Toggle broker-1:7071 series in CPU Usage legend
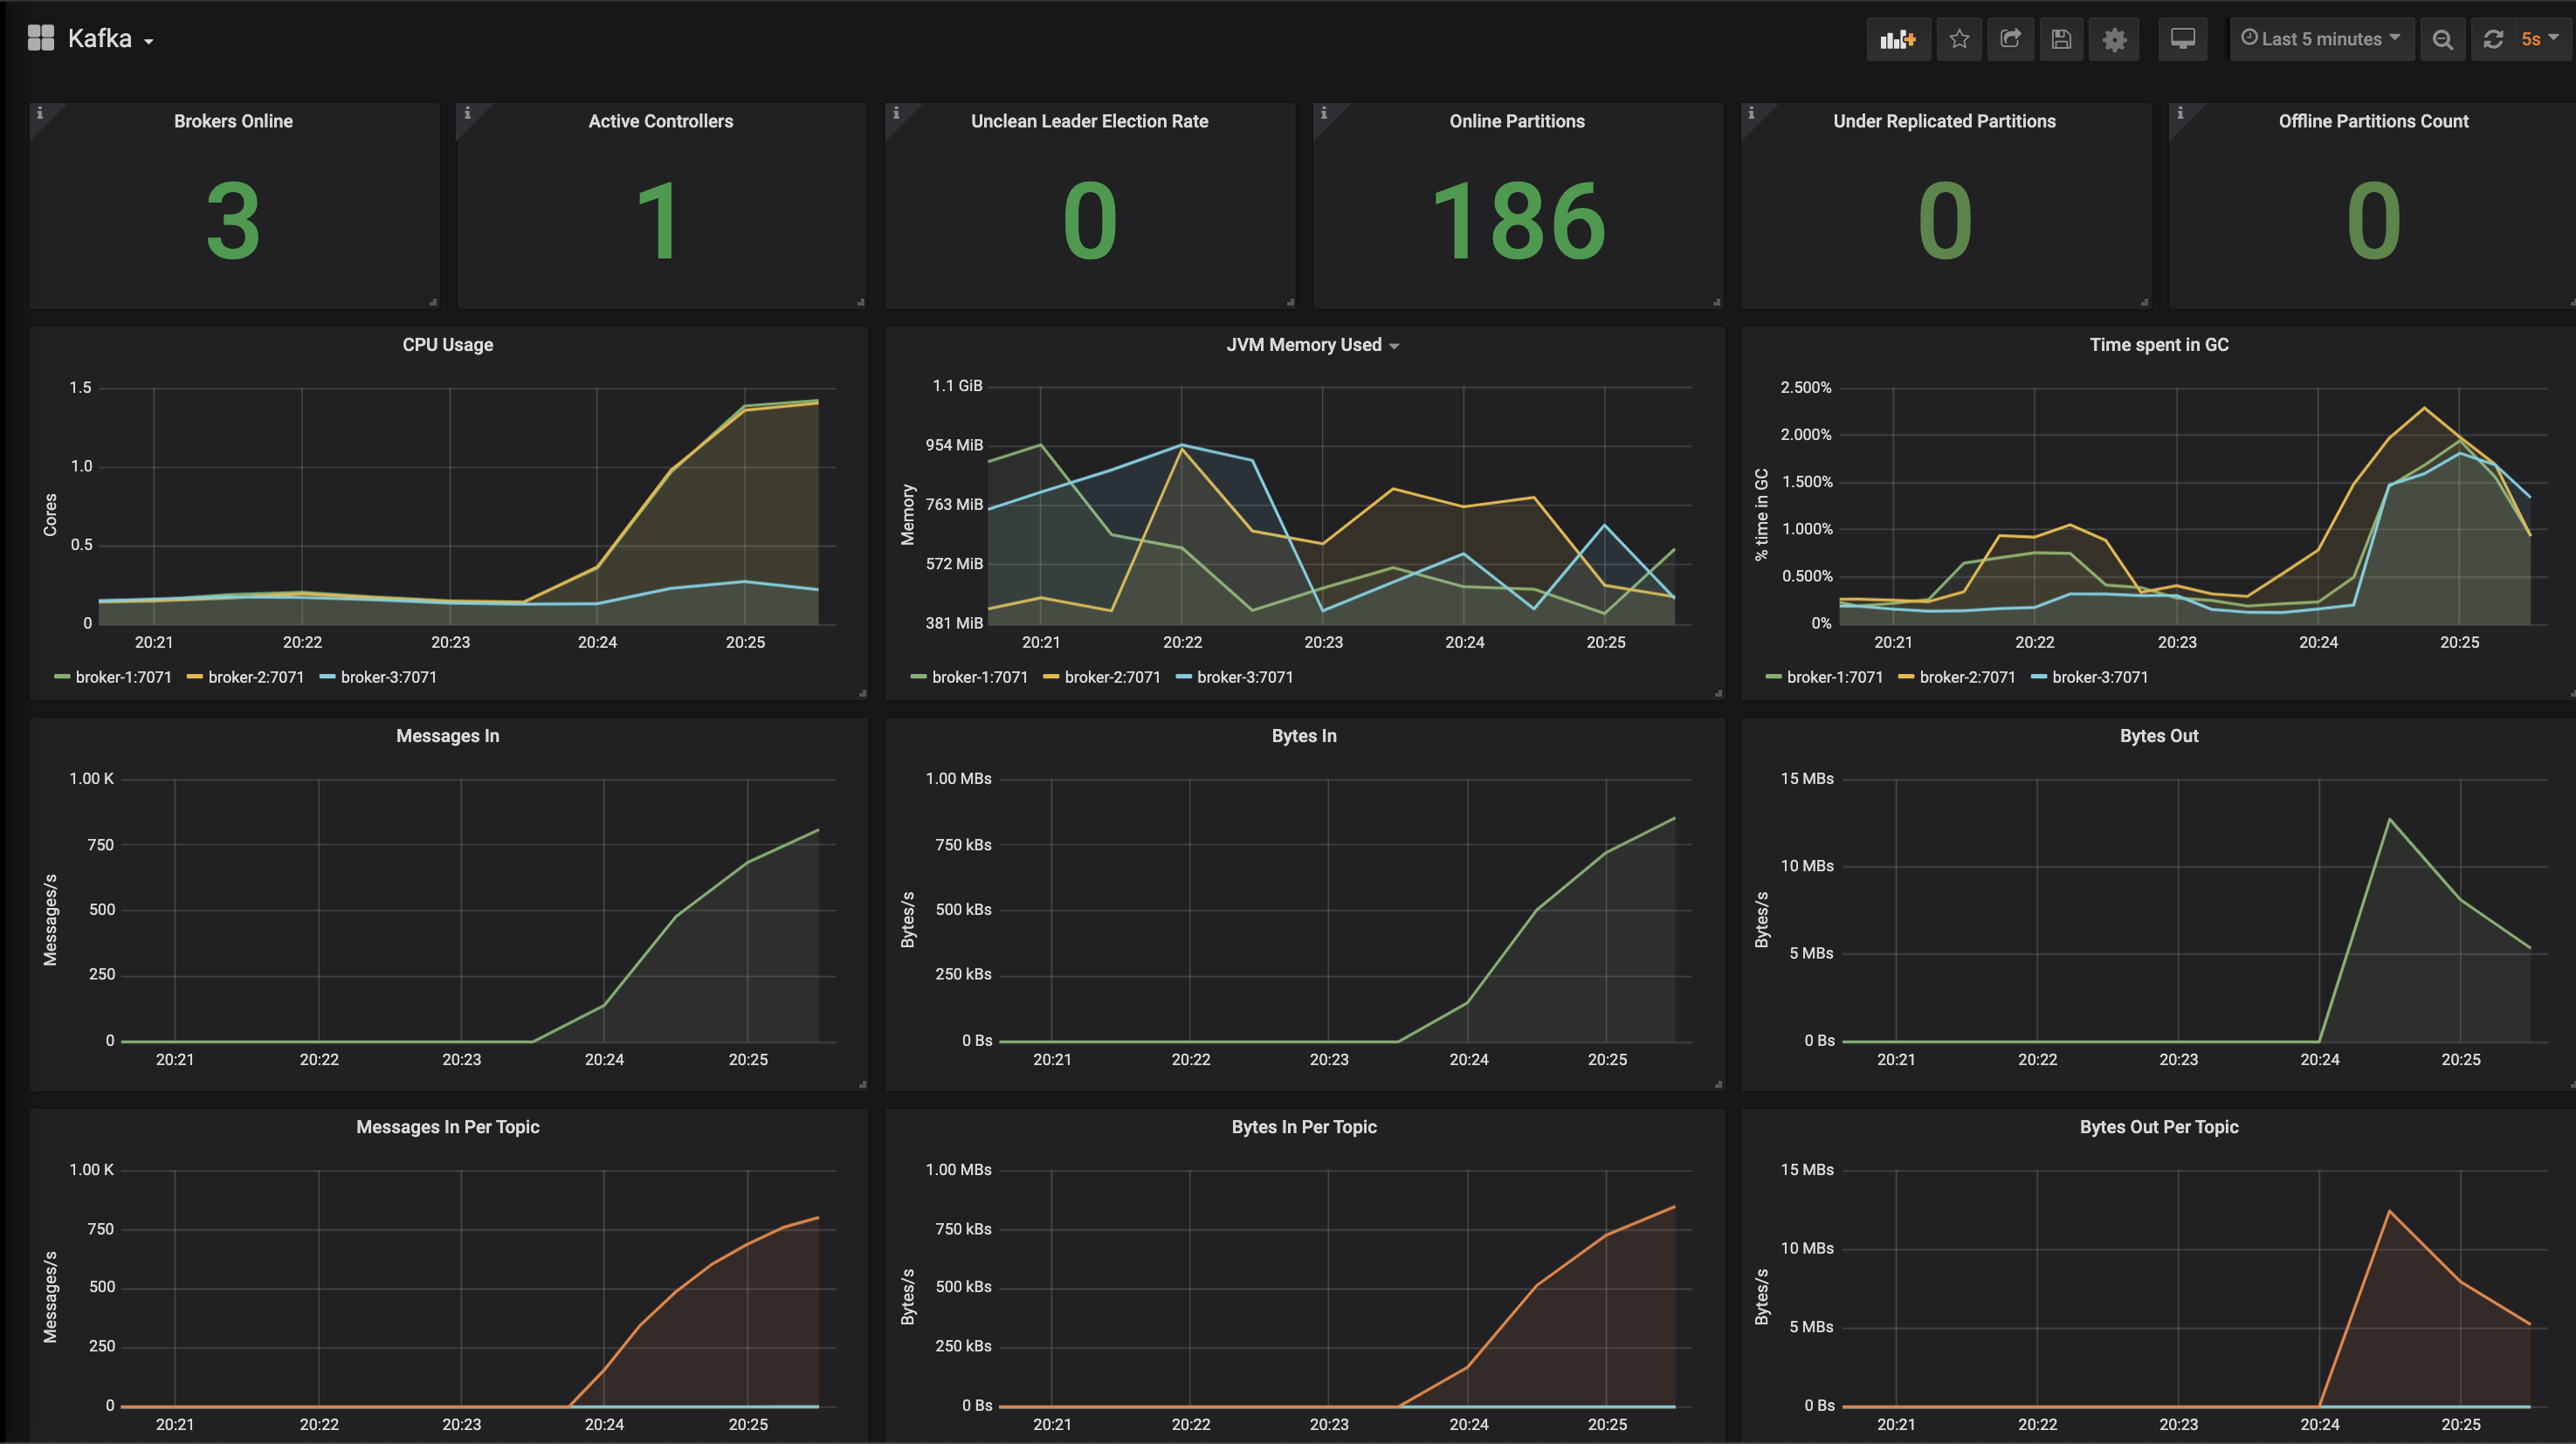The width and height of the screenshot is (2576, 1444). click(x=123, y=677)
